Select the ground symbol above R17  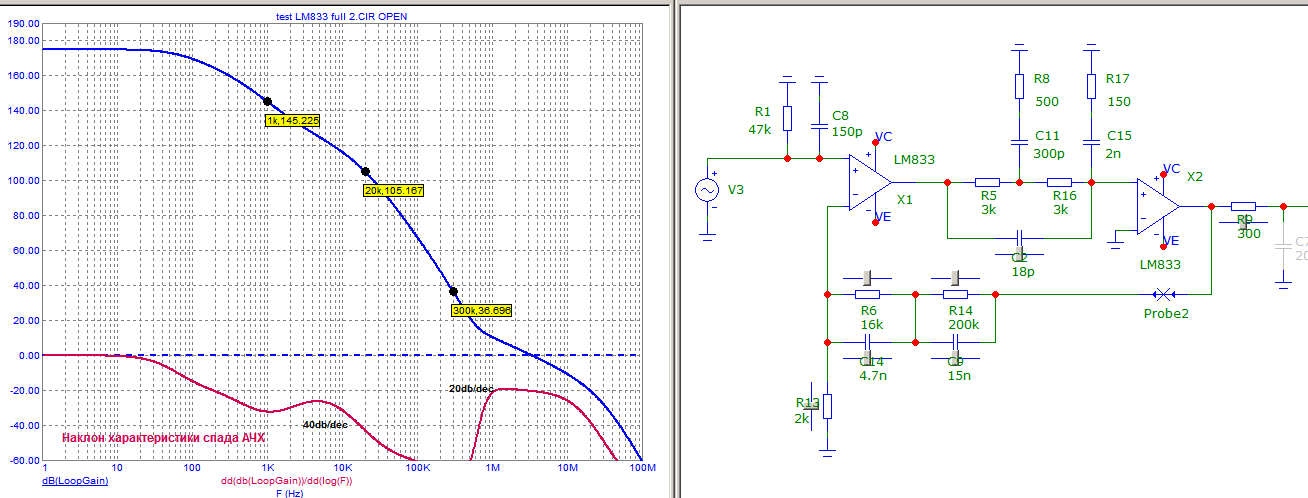(1091, 50)
